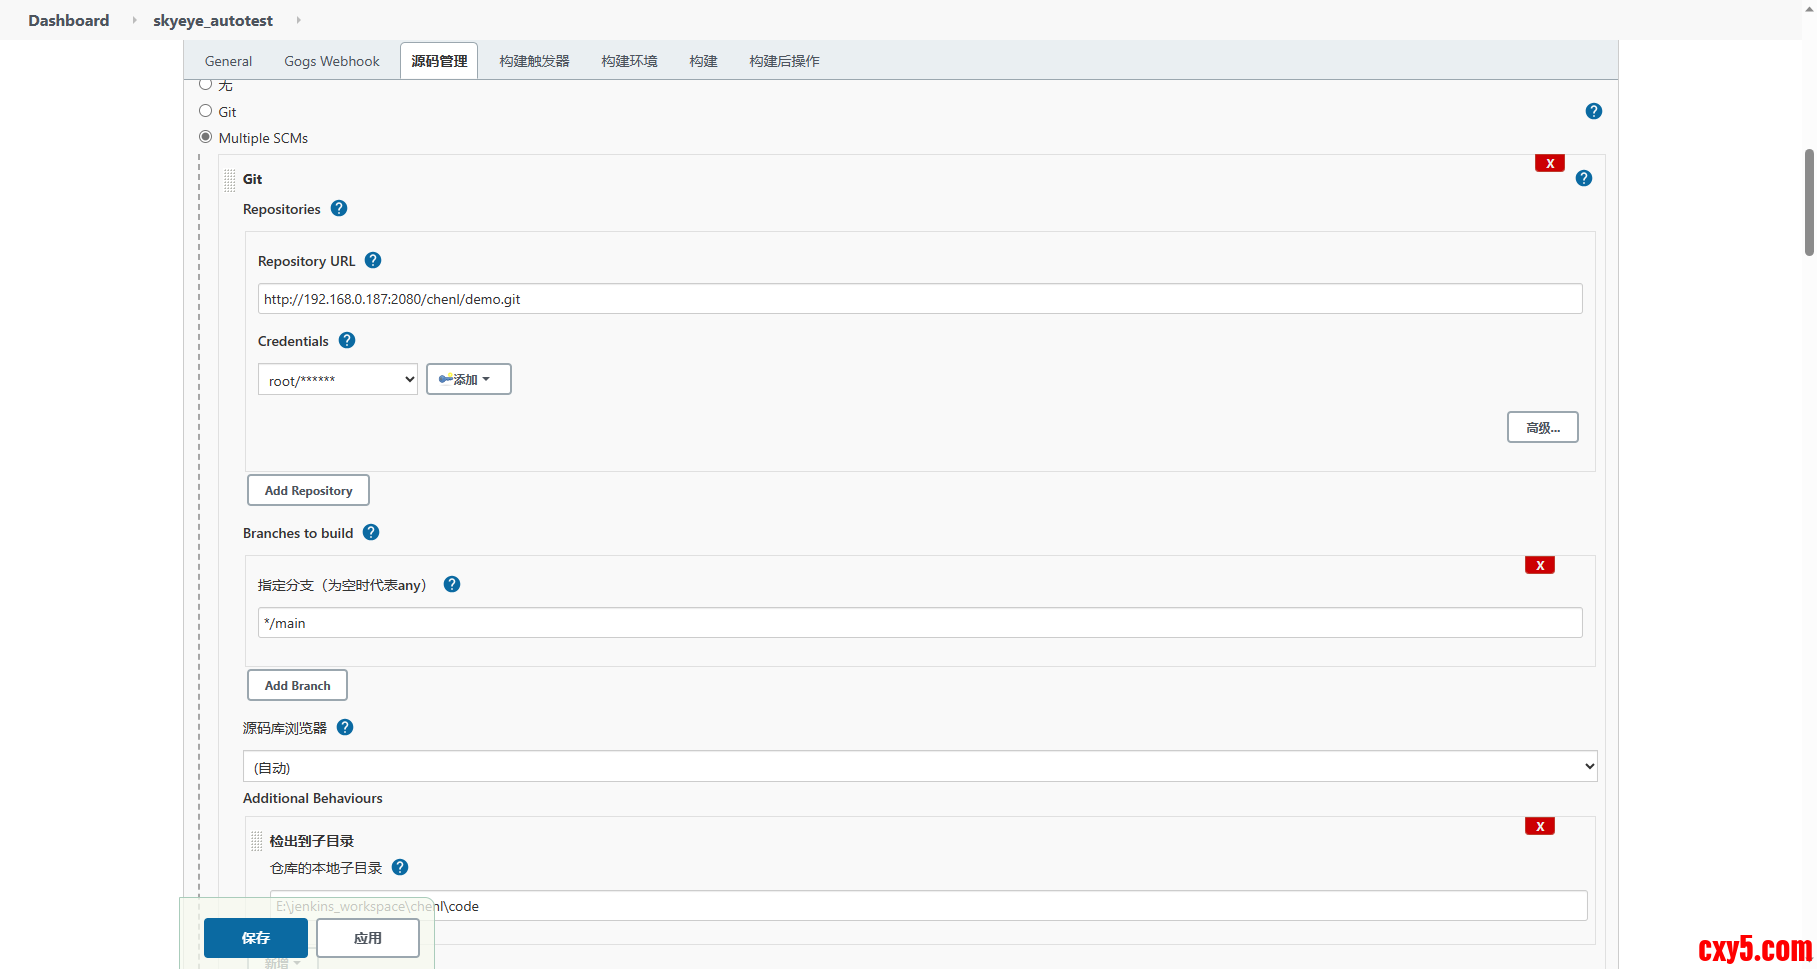Choose Multiple SCMs radio button
The height and width of the screenshot is (969, 1817).
tap(206, 137)
